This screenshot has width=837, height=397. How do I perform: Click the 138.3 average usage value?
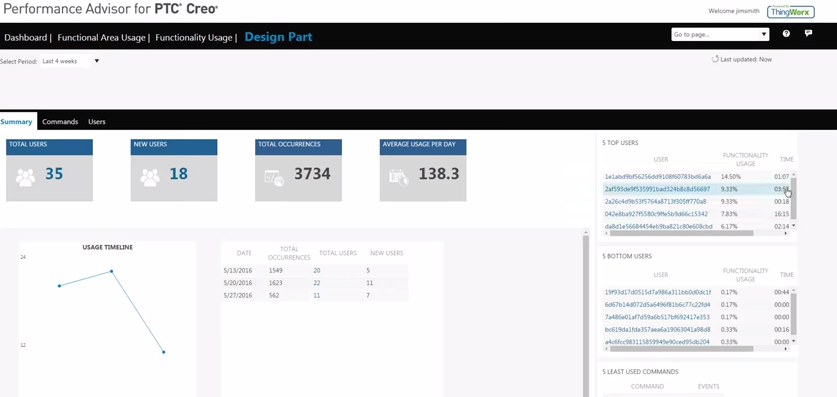click(439, 174)
